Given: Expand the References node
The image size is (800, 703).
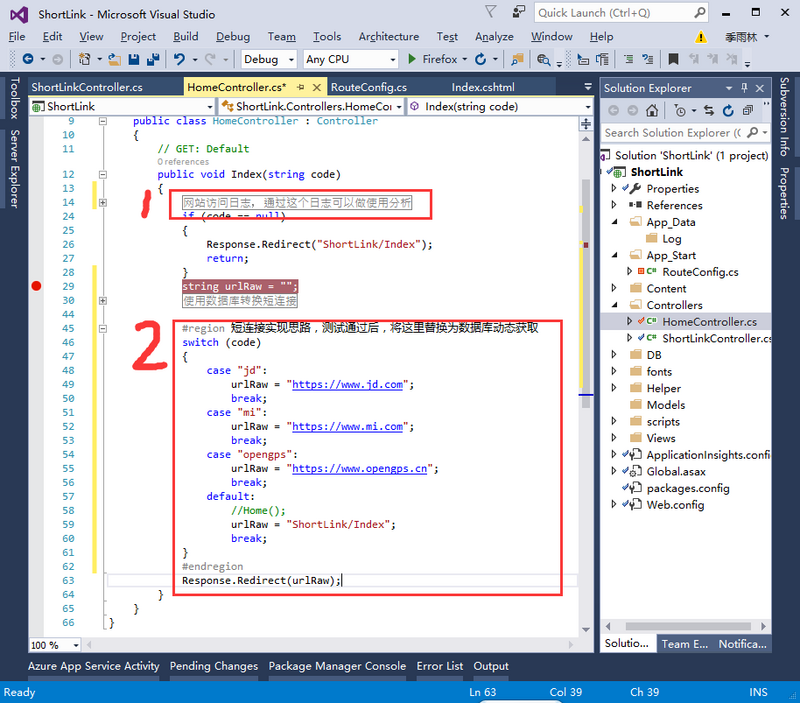Looking at the screenshot, I should [614, 205].
